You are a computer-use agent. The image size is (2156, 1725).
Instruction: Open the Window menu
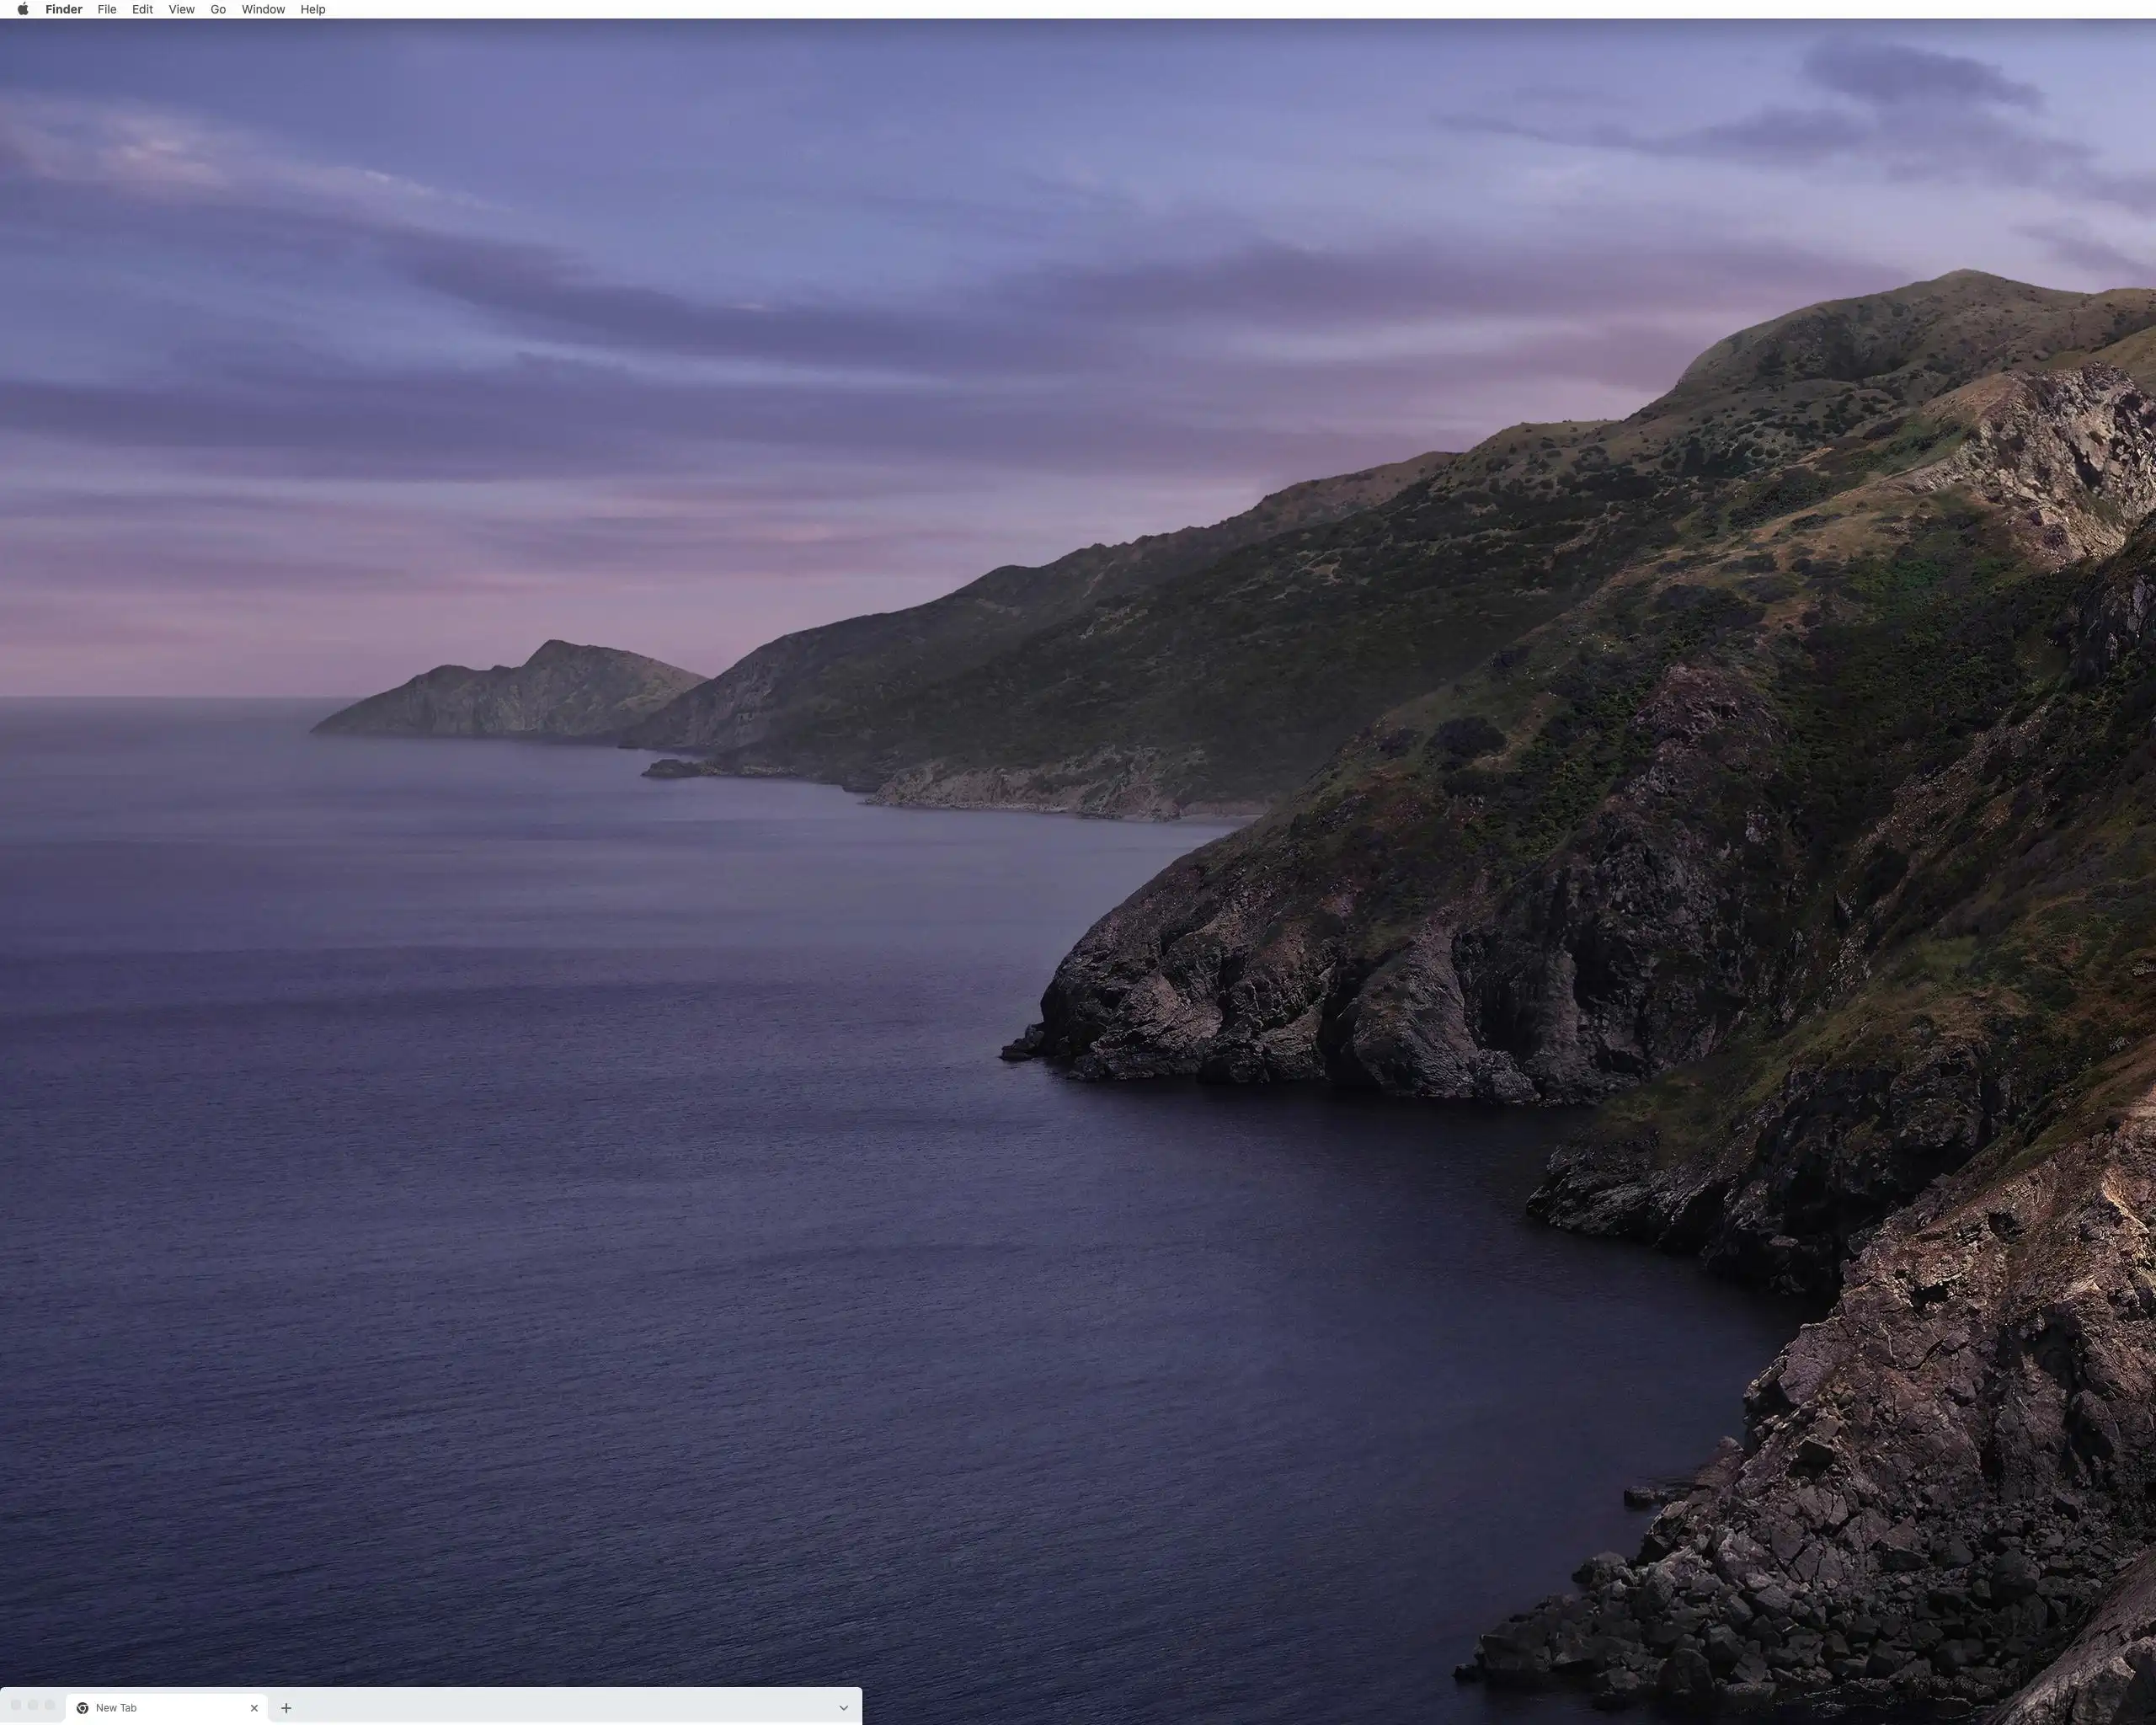point(263,9)
